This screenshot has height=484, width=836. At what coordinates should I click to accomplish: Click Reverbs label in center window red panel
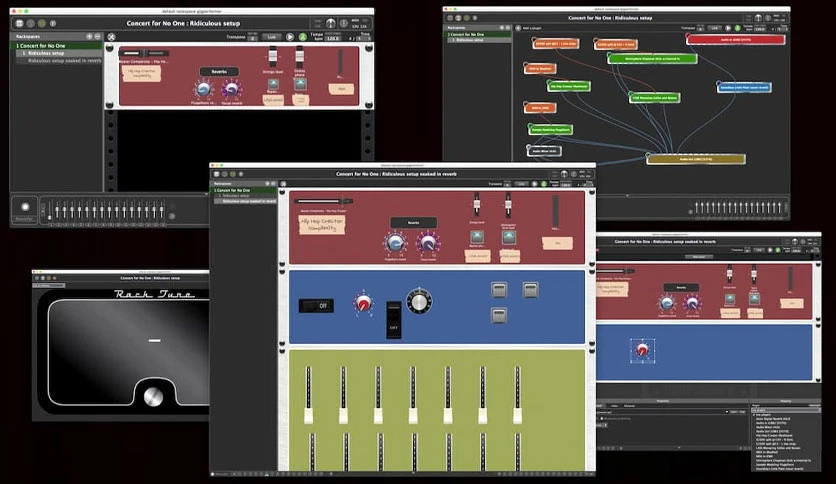pyautogui.click(x=413, y=222)
